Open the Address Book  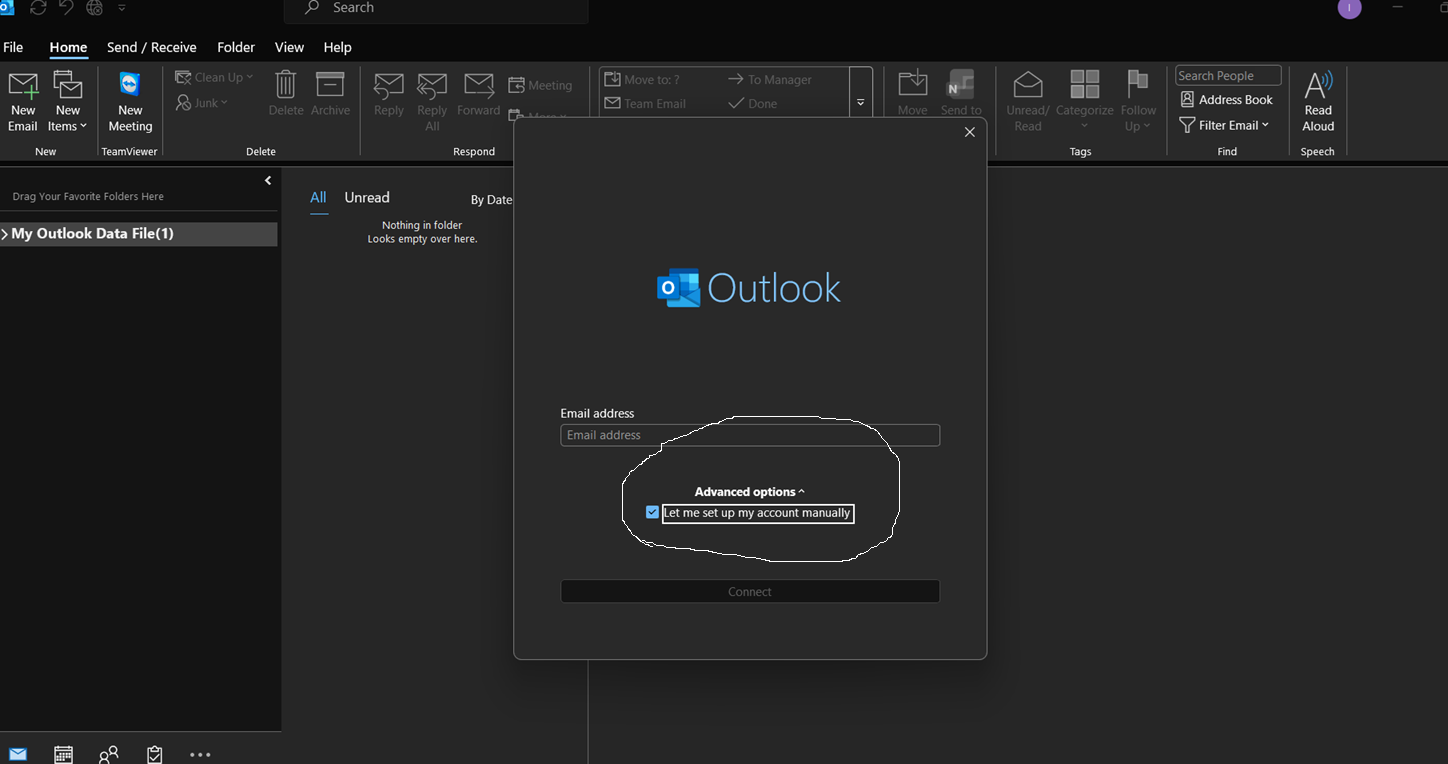tap(1227, 100)
